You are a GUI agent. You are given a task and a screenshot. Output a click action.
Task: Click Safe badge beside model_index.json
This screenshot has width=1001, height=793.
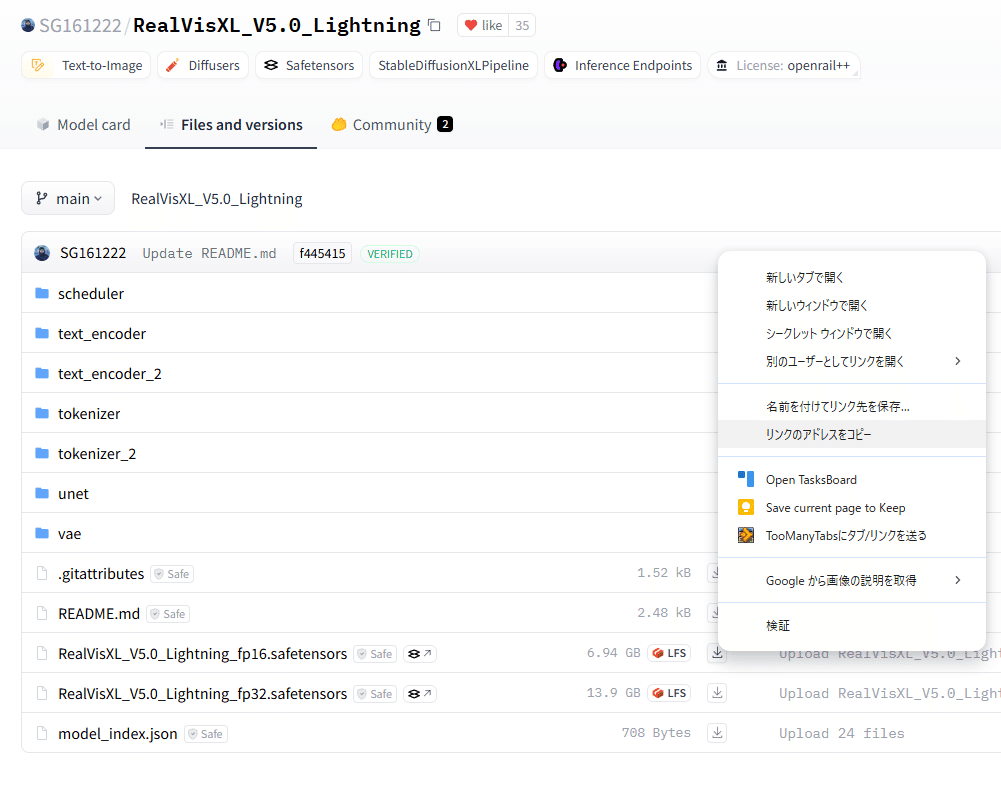coord(206,734)
